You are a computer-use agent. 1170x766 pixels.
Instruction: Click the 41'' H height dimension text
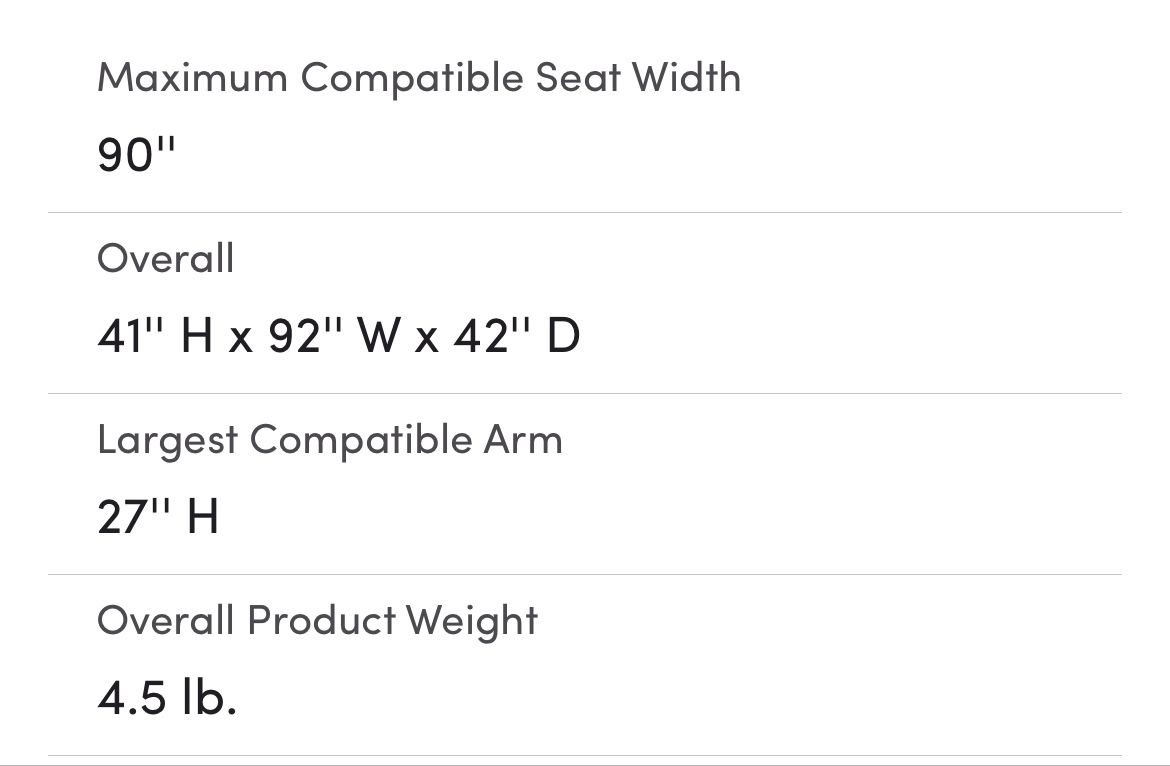156,336
